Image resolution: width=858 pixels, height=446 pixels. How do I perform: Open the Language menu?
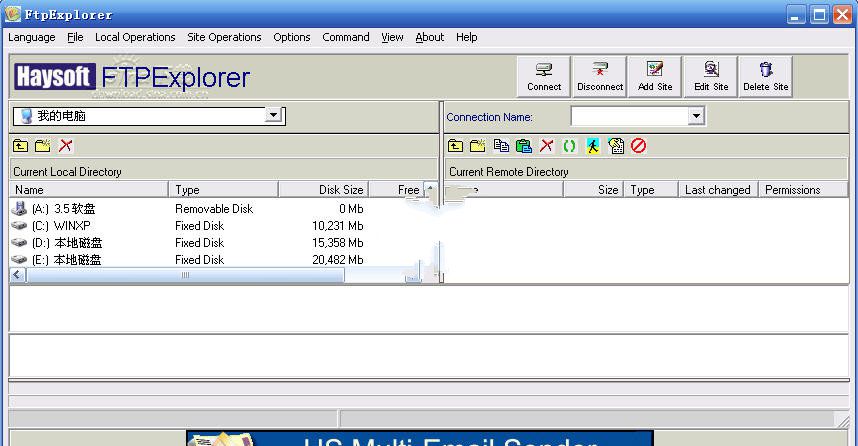[x=32, y=37]
